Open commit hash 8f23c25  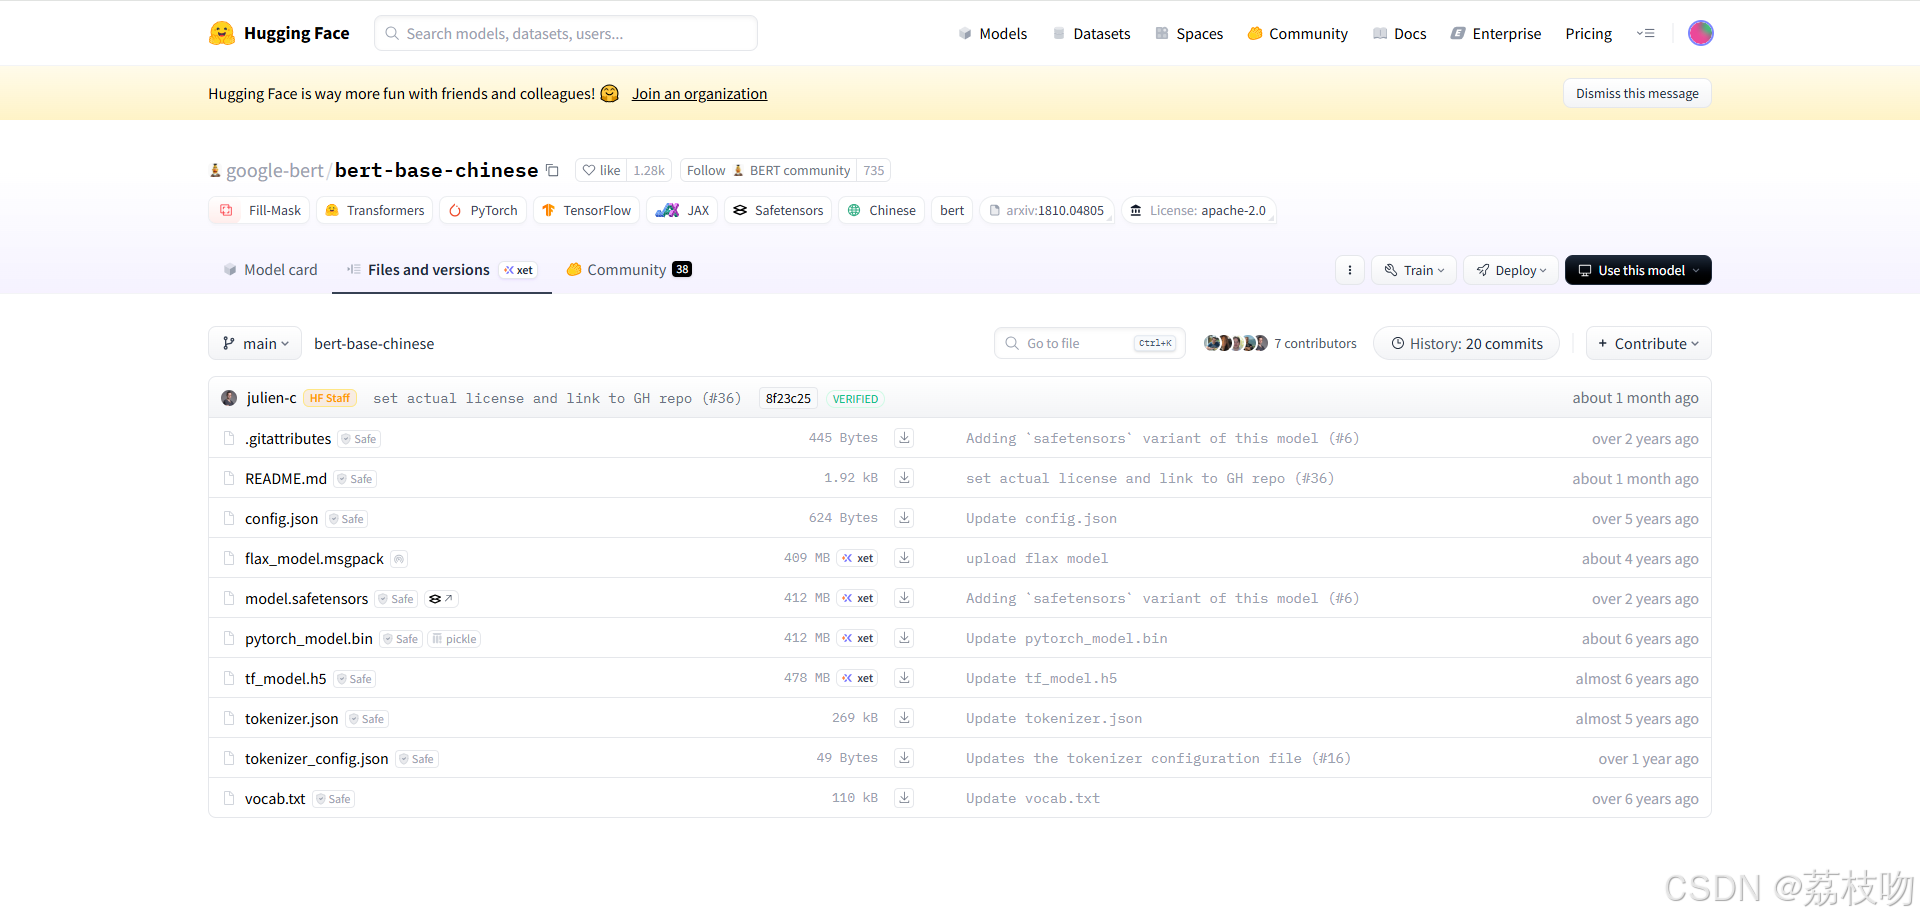[x=788, y=398]
